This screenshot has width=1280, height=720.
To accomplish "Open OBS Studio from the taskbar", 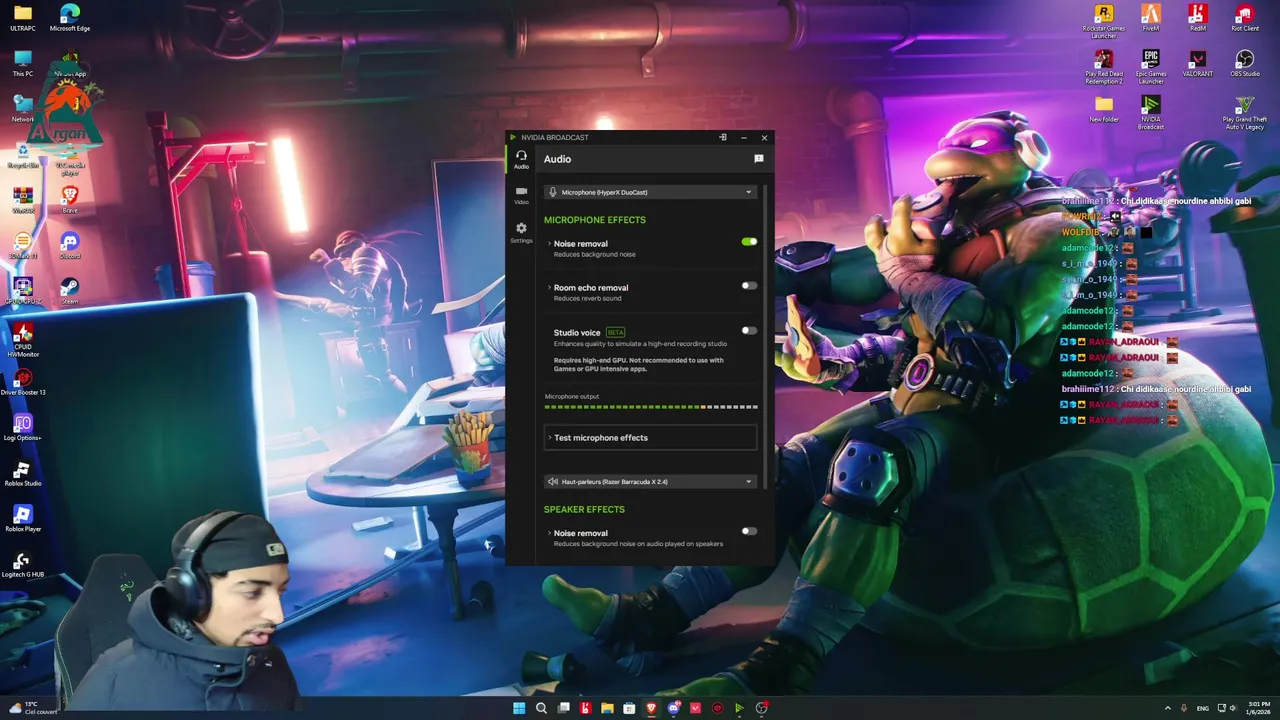I will 761,708.
